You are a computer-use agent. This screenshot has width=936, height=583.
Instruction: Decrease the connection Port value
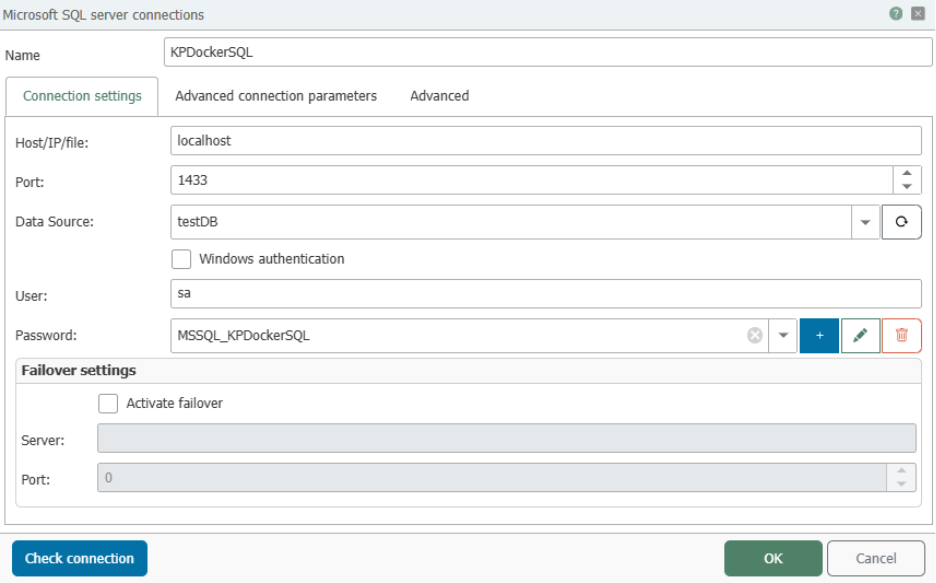(907, 187)
